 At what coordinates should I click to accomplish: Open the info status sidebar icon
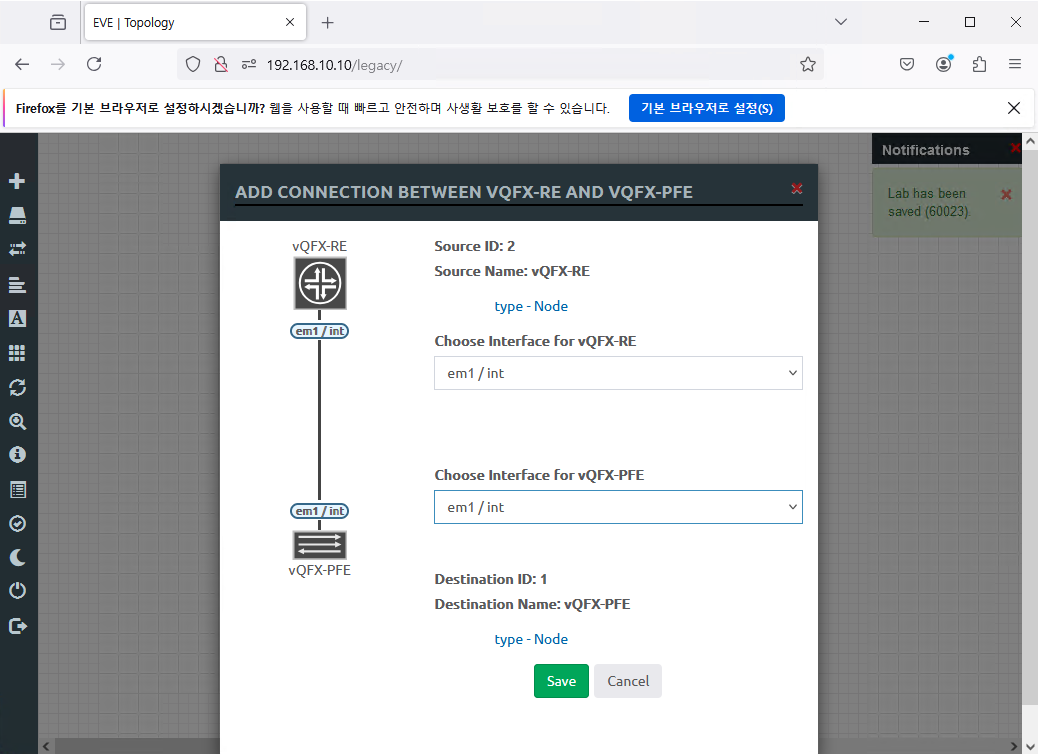pyautogui.click(x=17, y=455)
